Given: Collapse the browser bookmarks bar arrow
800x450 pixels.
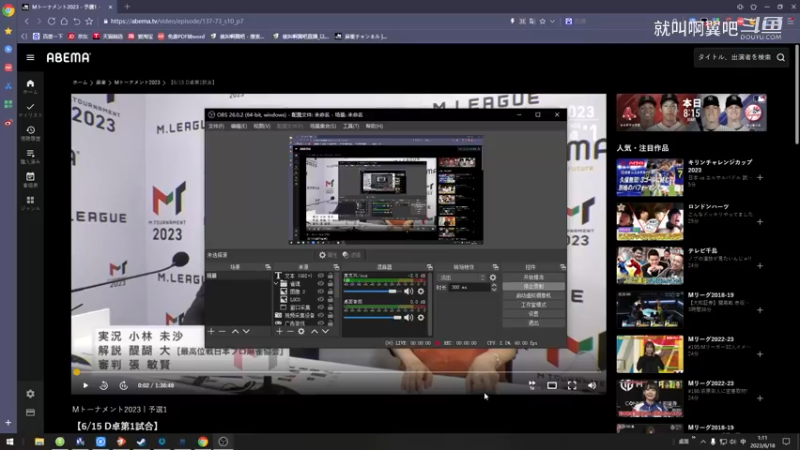Looking at the screenshot, I should 23,36.
